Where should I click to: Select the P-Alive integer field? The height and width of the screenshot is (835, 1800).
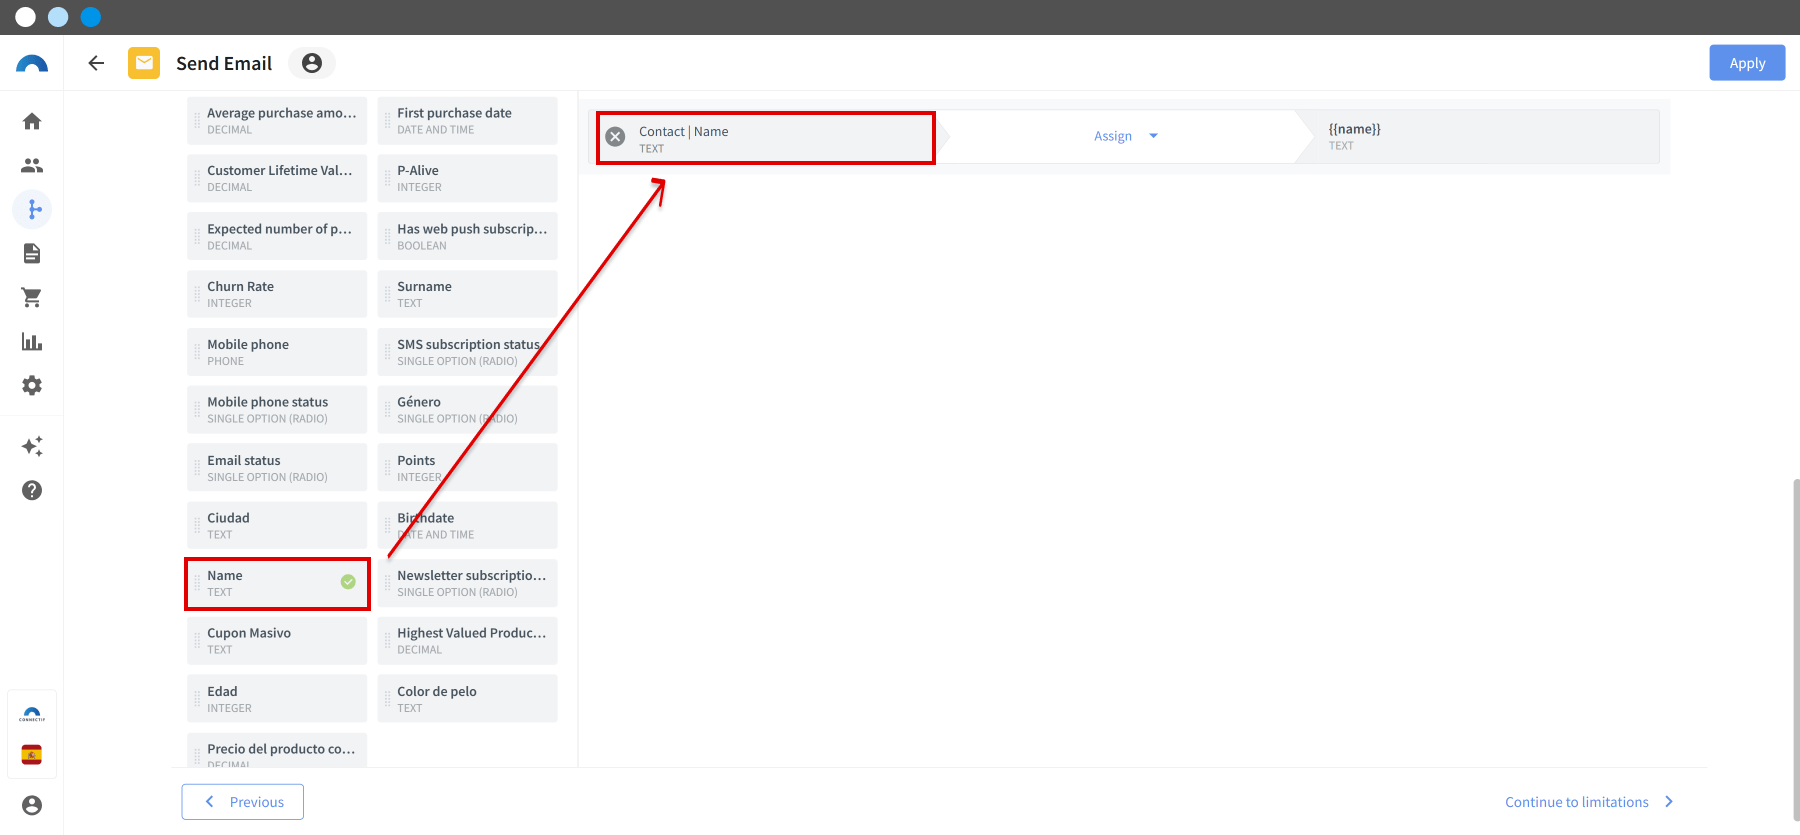coord(467,178)
